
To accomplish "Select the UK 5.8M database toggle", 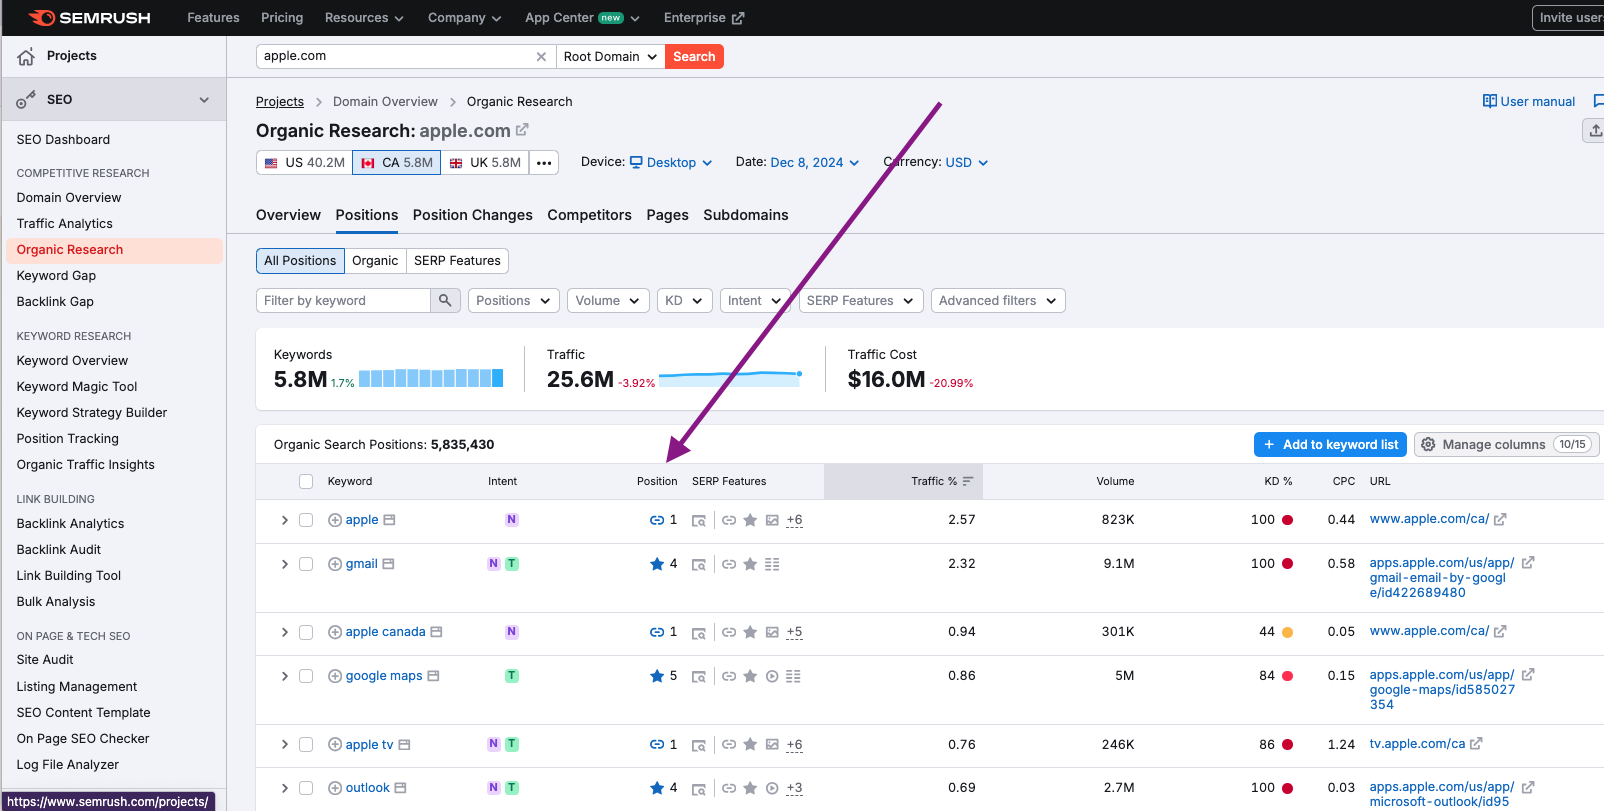I will [x=485, y=163].
